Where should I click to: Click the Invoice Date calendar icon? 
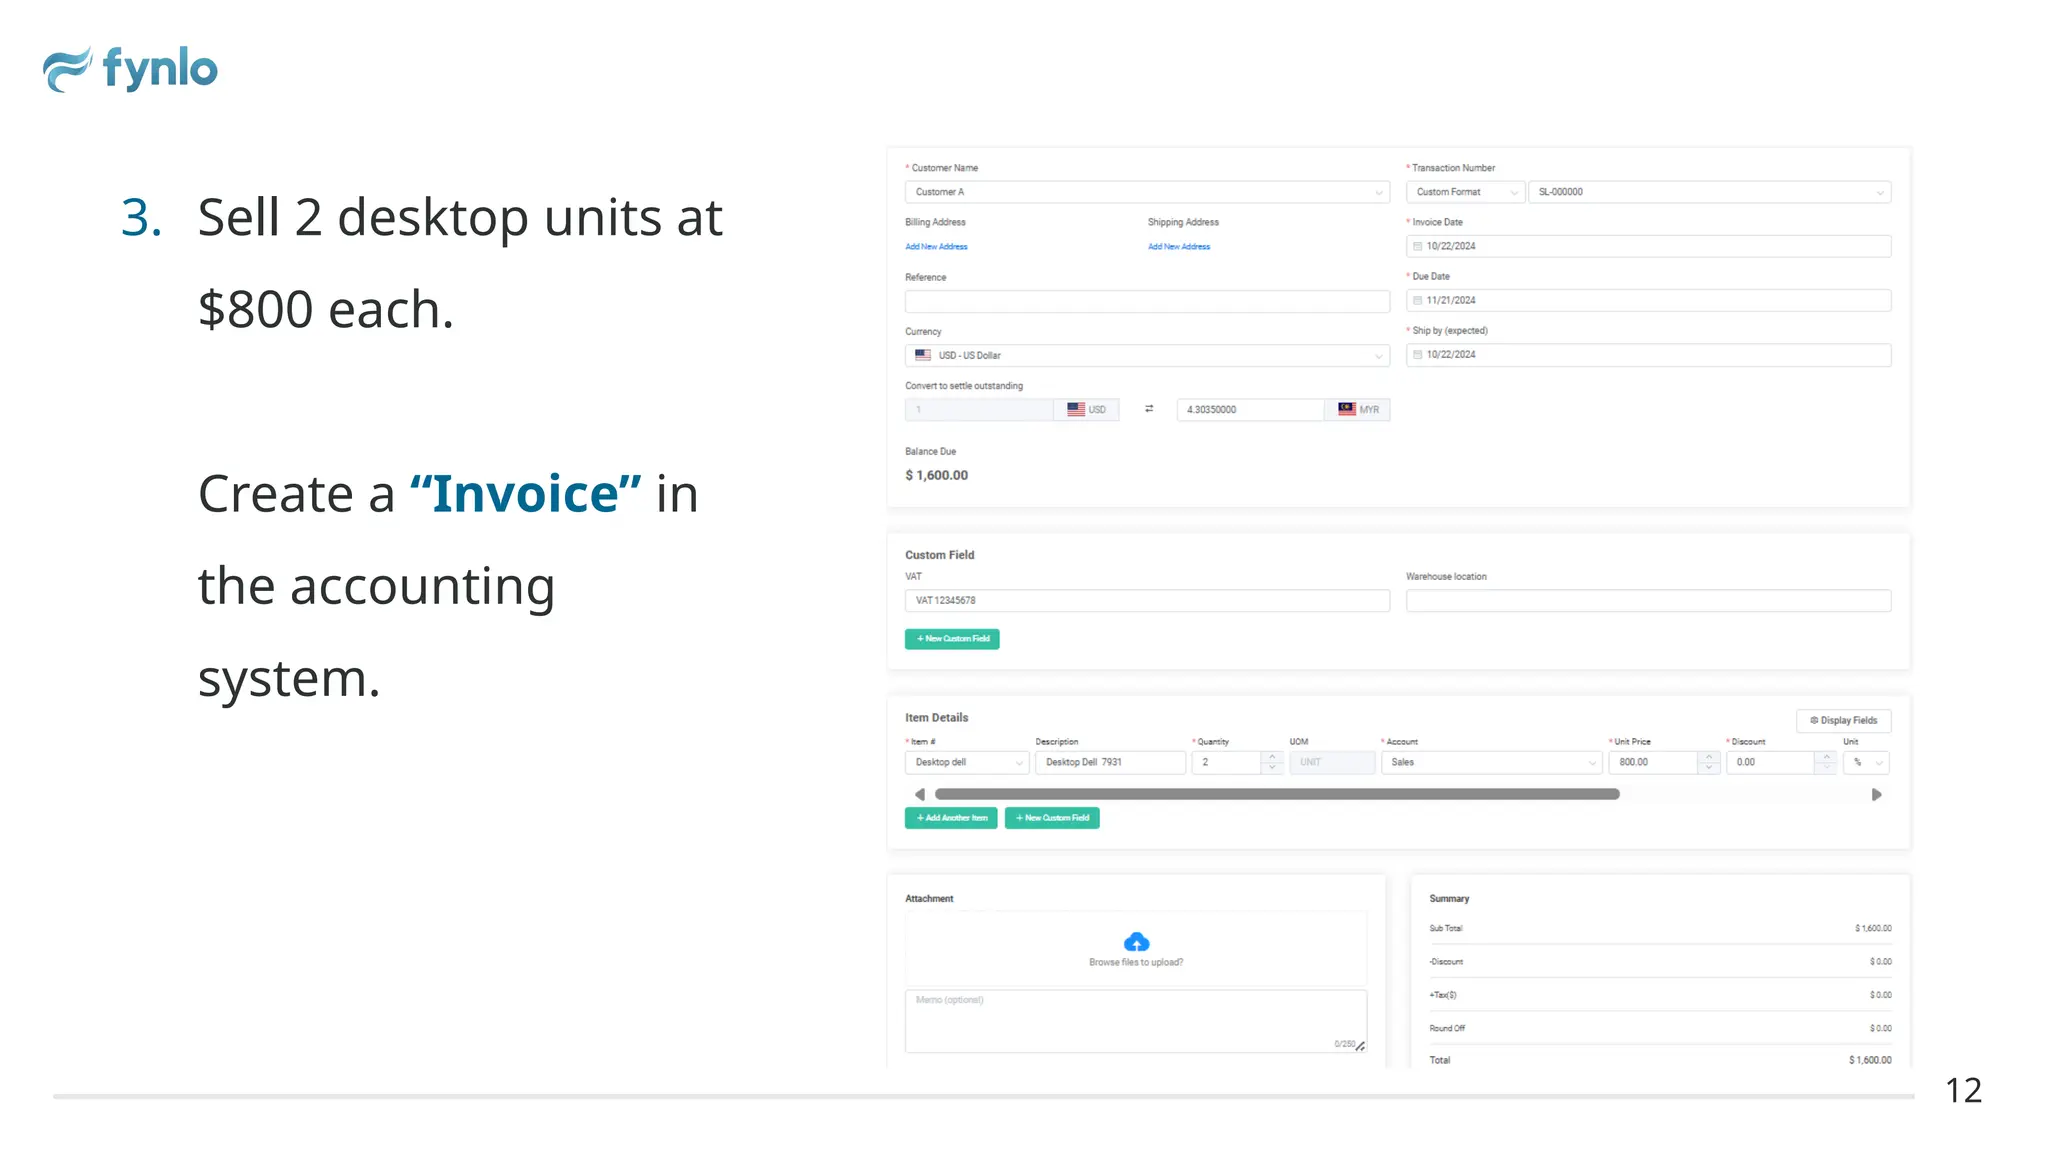click(1417, 246)
